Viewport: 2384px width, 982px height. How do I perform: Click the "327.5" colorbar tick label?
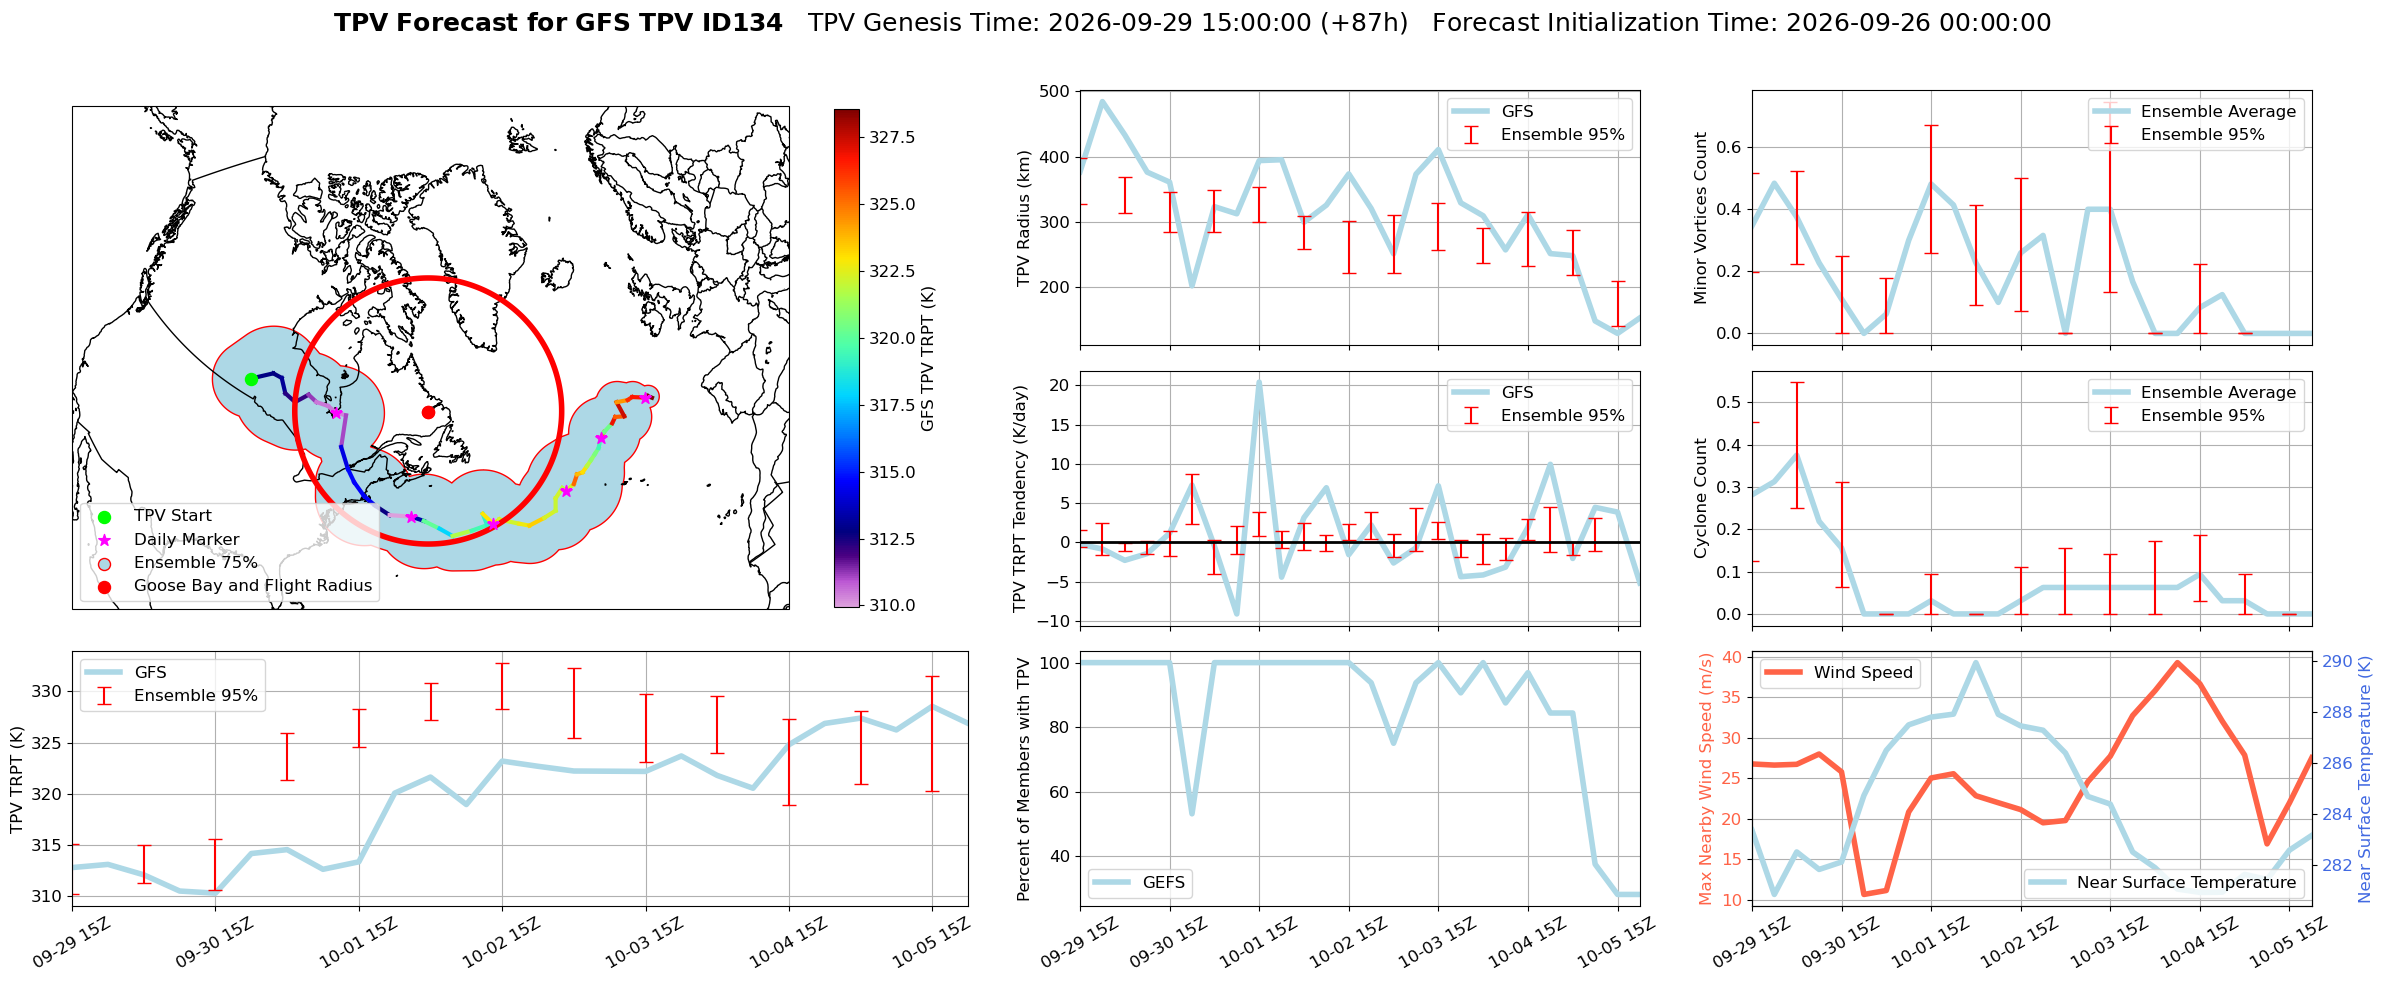(x=892, y=137)
